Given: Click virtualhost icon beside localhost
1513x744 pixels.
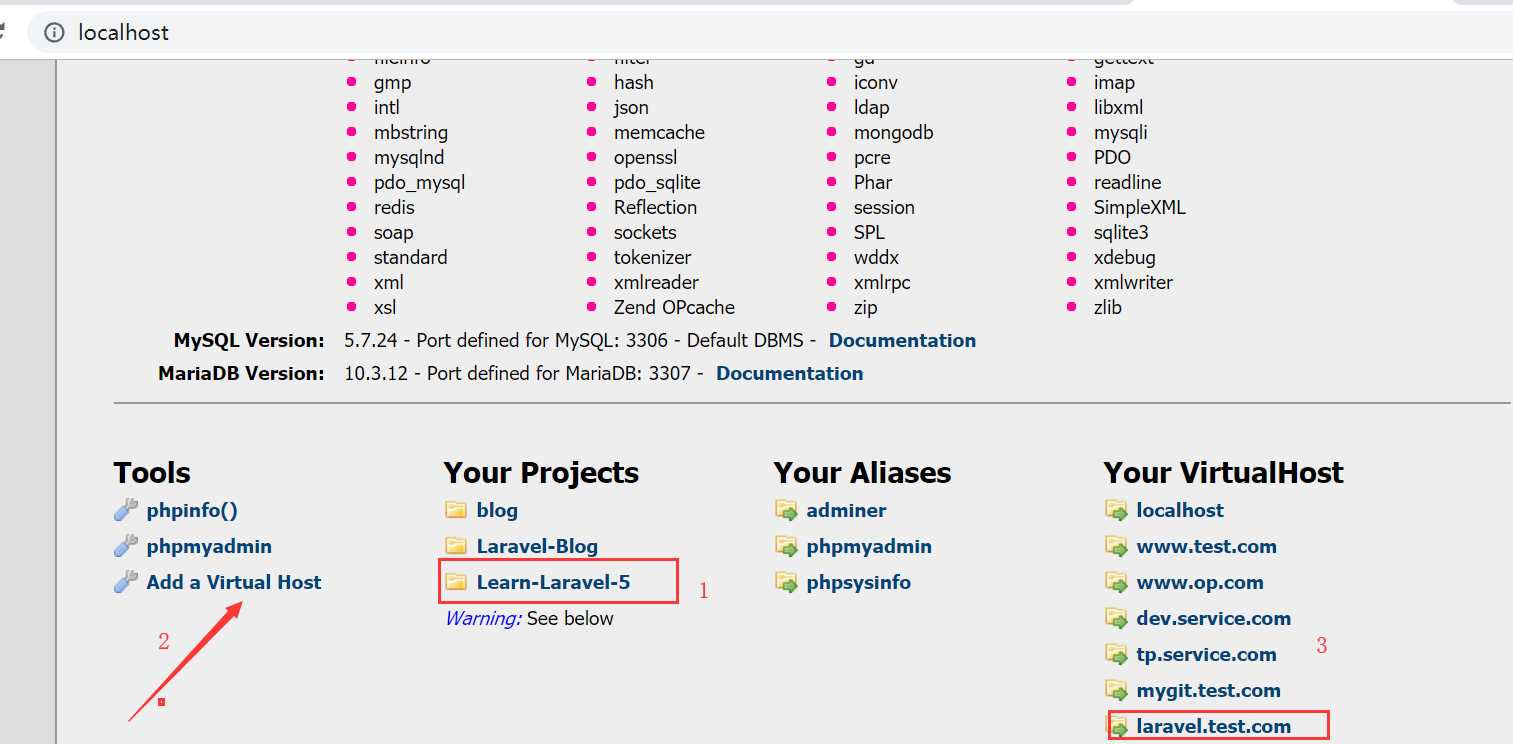Looking at the screenshot, I should 1116,510.
